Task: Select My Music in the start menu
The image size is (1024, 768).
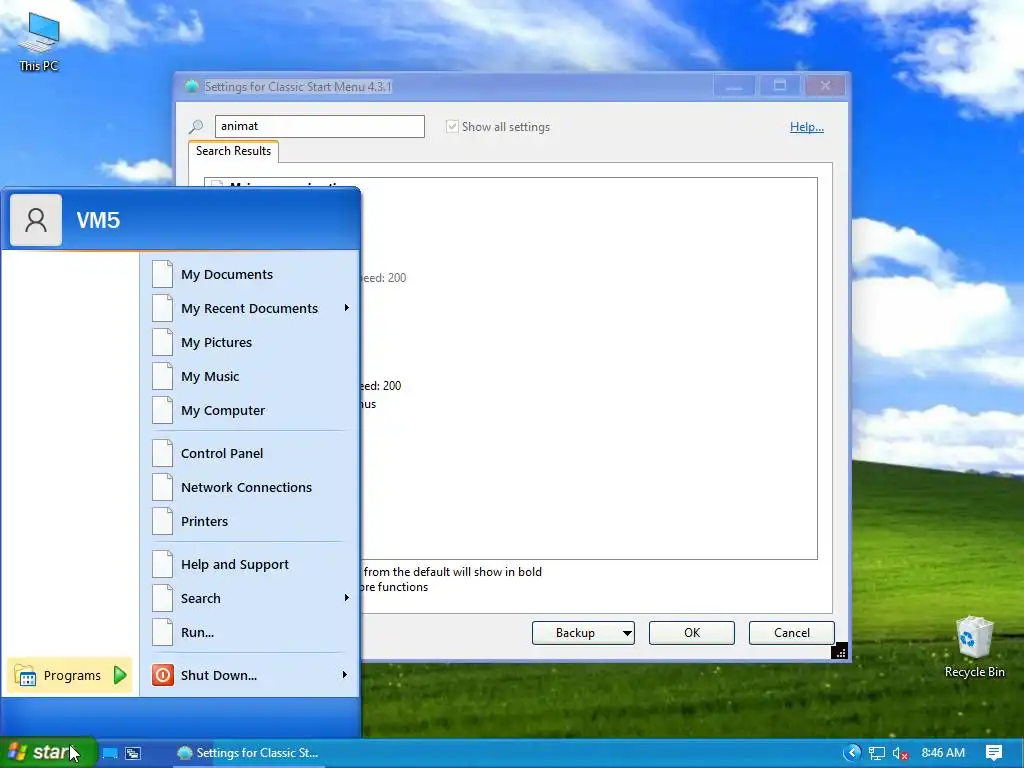Action: coord(250,376)
